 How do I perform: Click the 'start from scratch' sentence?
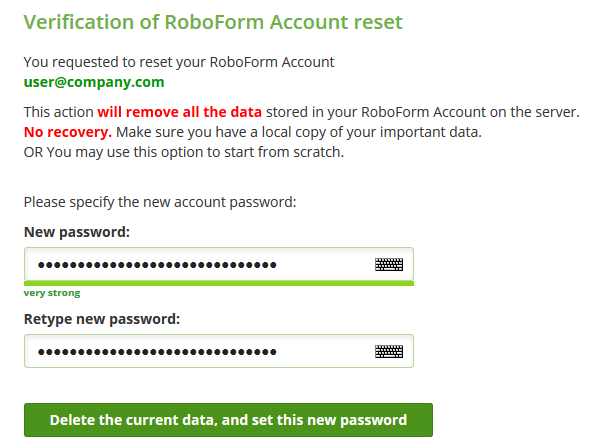pyautogui.click(x=184, y=152)
